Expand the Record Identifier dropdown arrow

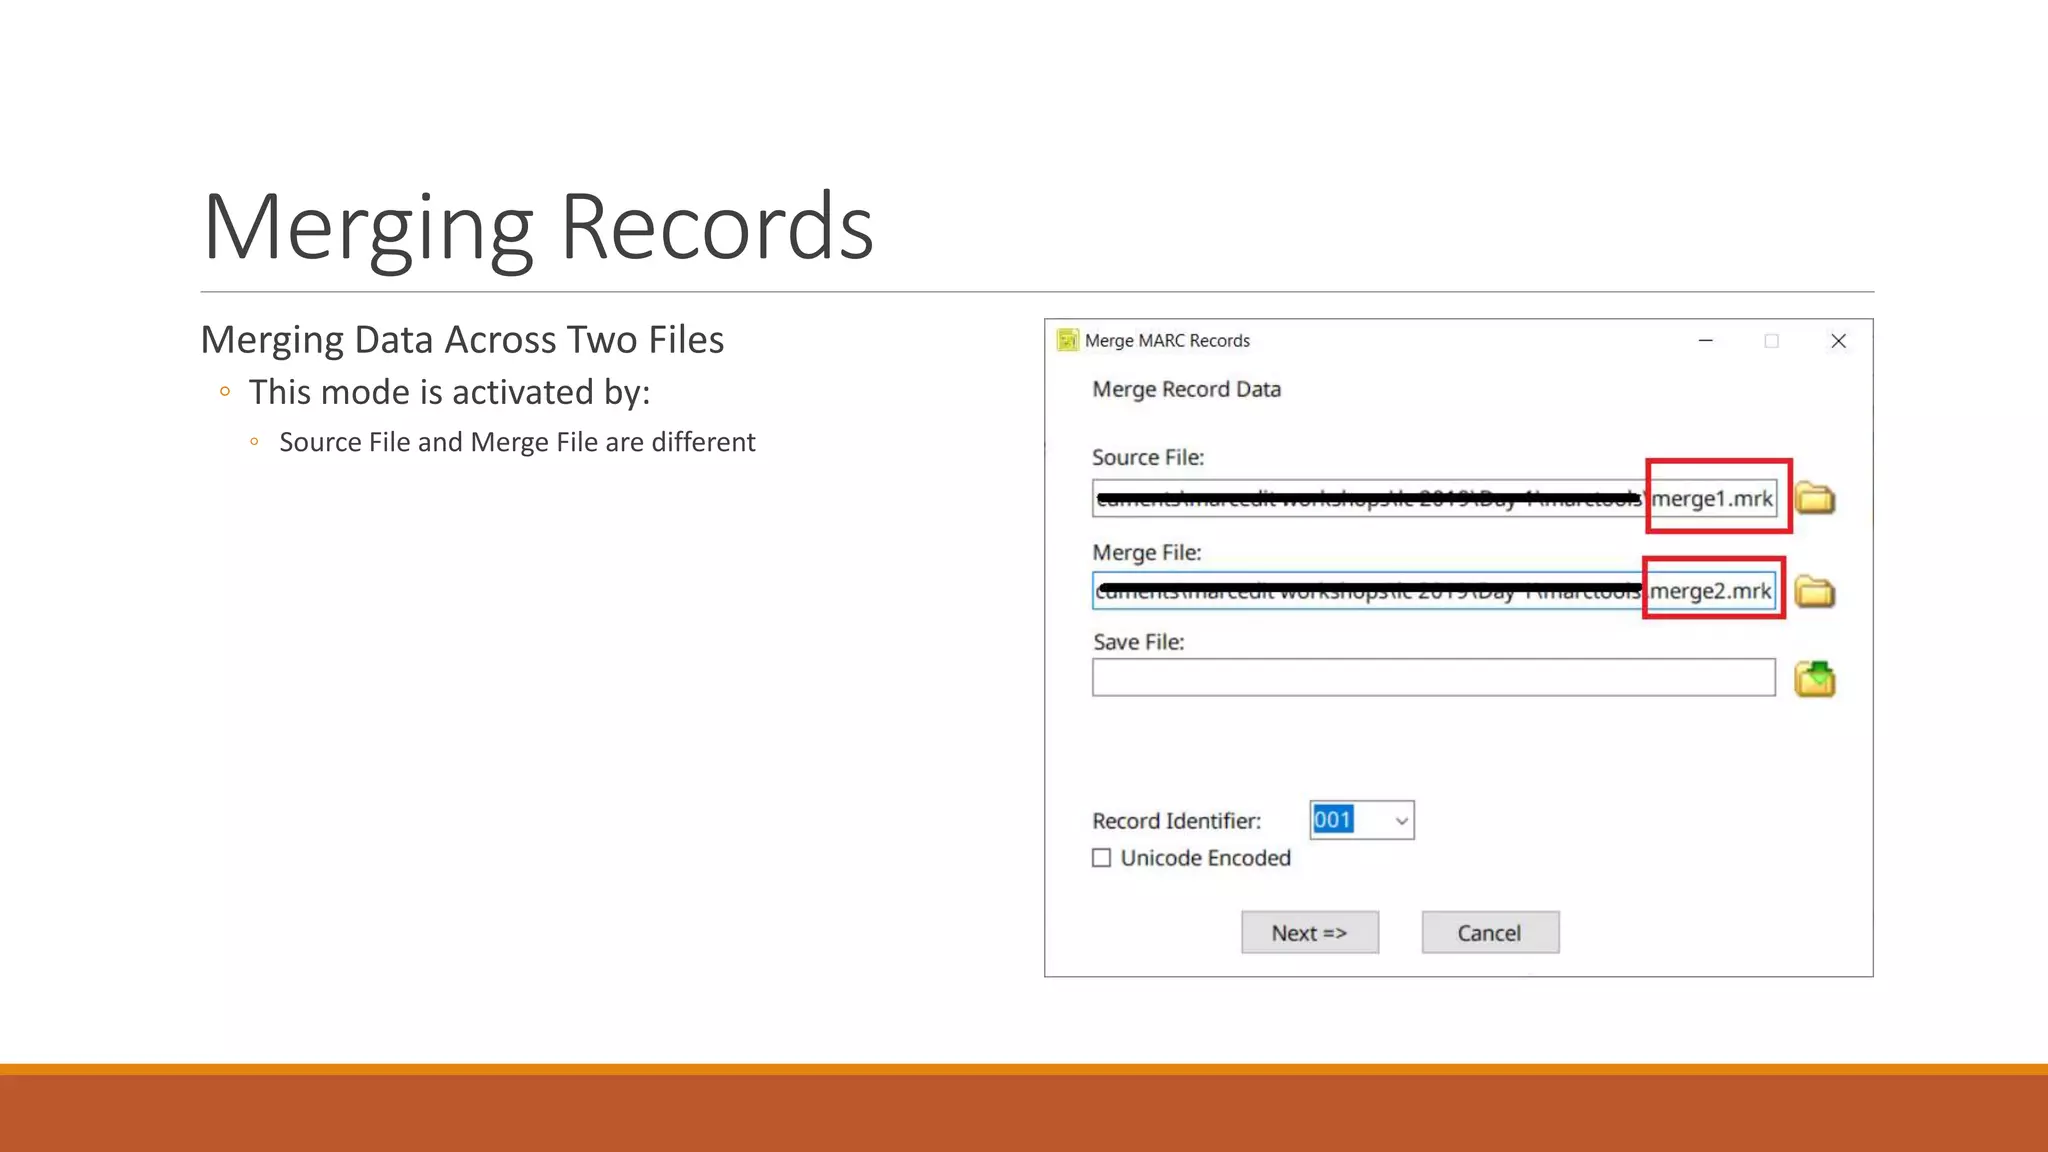click(x=1401, y=821)
